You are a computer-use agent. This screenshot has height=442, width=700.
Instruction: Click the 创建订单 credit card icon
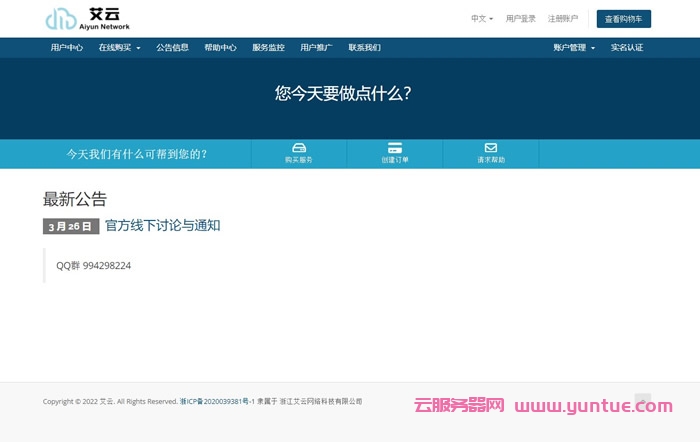click(395, 148)
